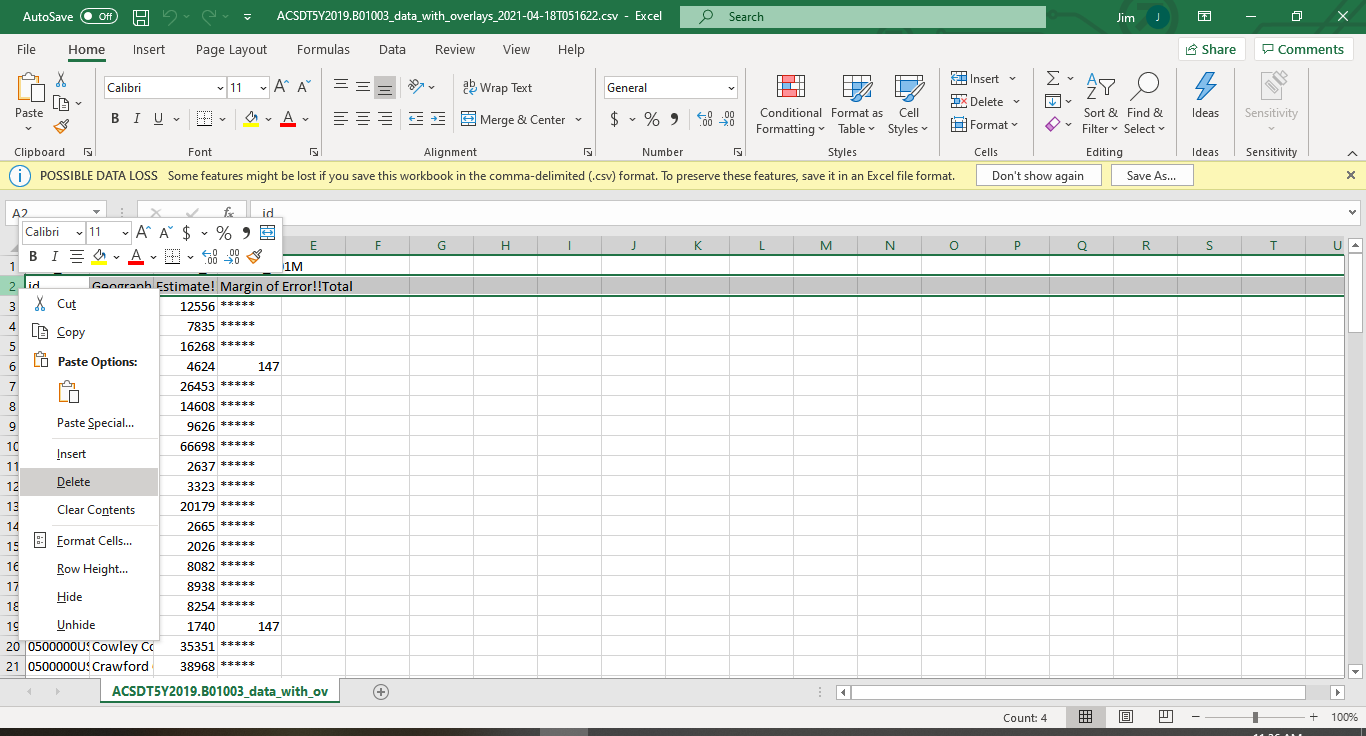Open the Insert ribbon tab

point(149,49)
